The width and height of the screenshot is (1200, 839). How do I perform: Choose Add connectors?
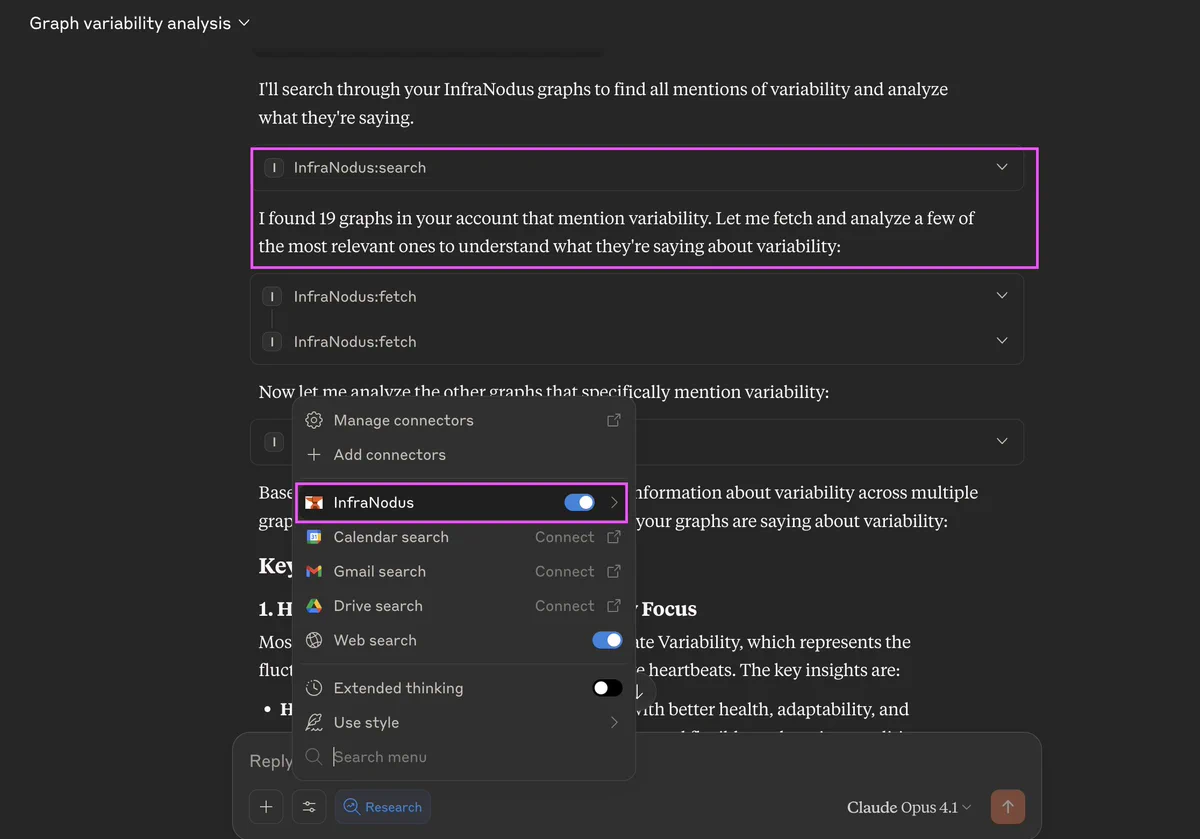464,454
